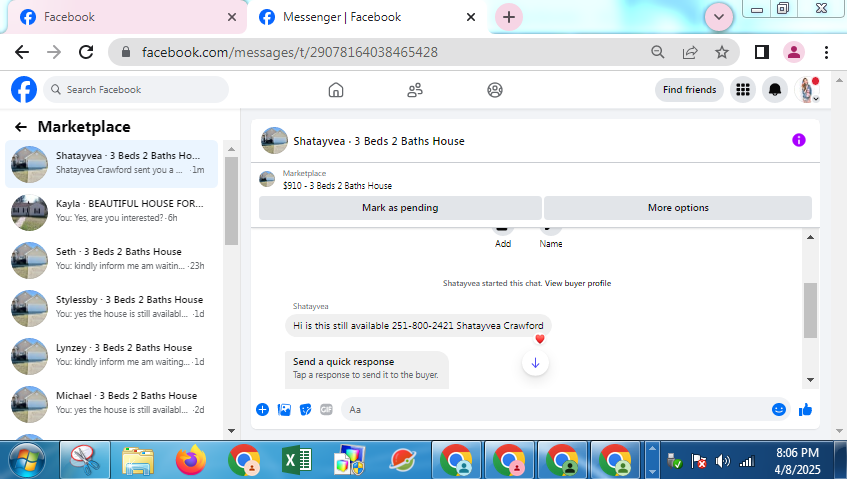This screenshot has width=847, height=479.
Task: Open the Facebook menu grid icon
Action: [743, 90]
